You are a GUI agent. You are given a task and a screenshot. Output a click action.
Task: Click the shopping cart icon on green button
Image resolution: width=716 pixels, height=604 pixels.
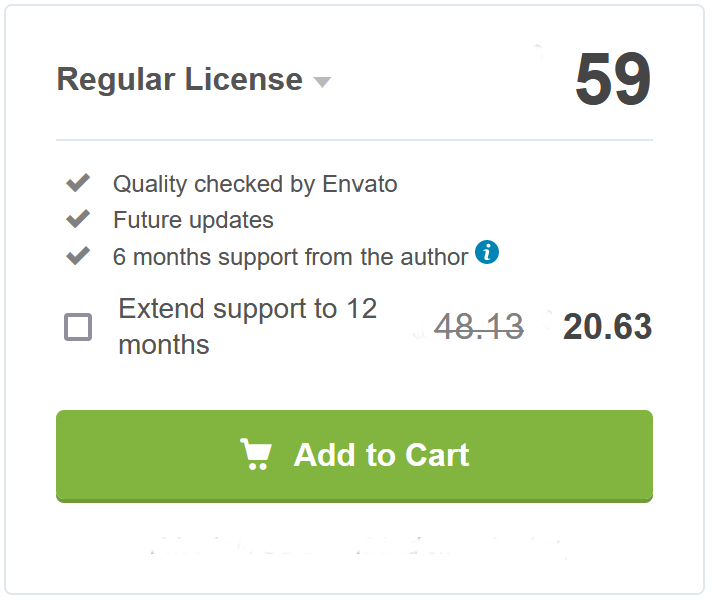click(256, 455)
